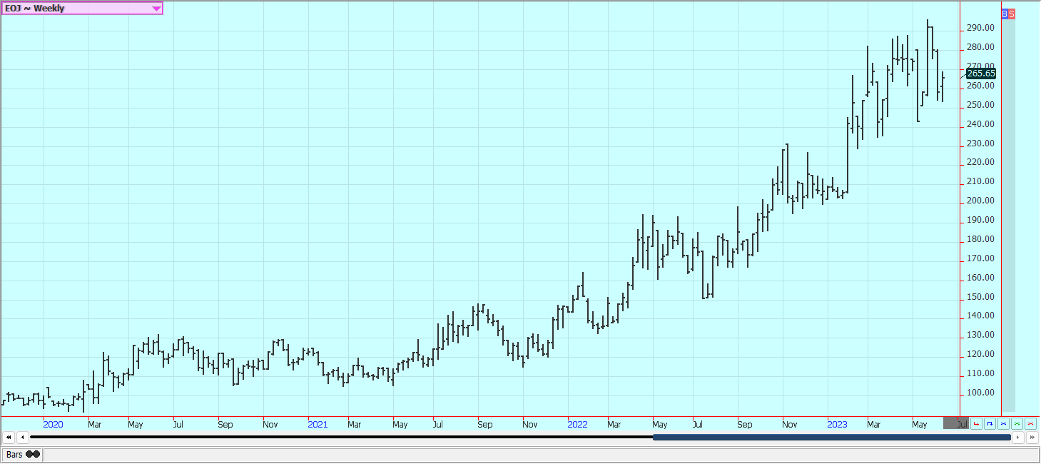
Task: Click the blue compress axis icon
Action: pos(1003,424)
